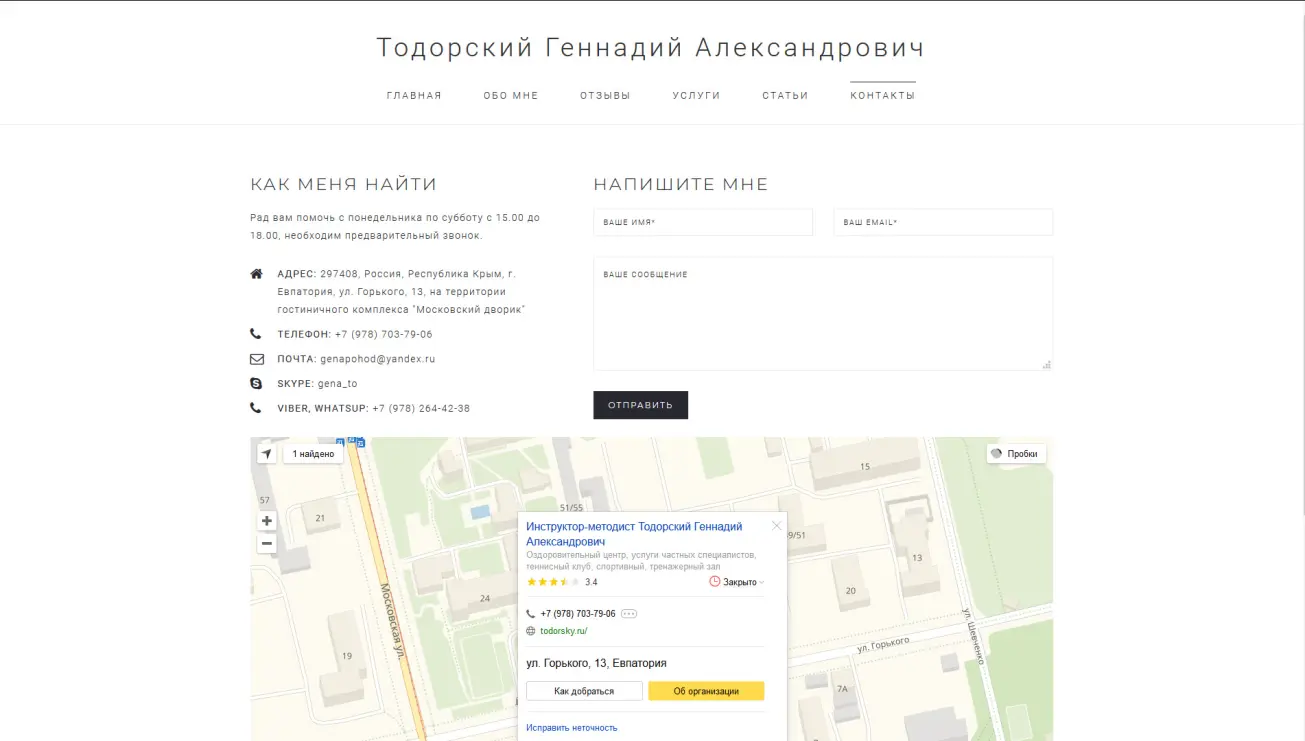Switch to the ГЛАВНАЯ page tab
The height and width of the screenshot is (741, 1305).
point(413,95)
